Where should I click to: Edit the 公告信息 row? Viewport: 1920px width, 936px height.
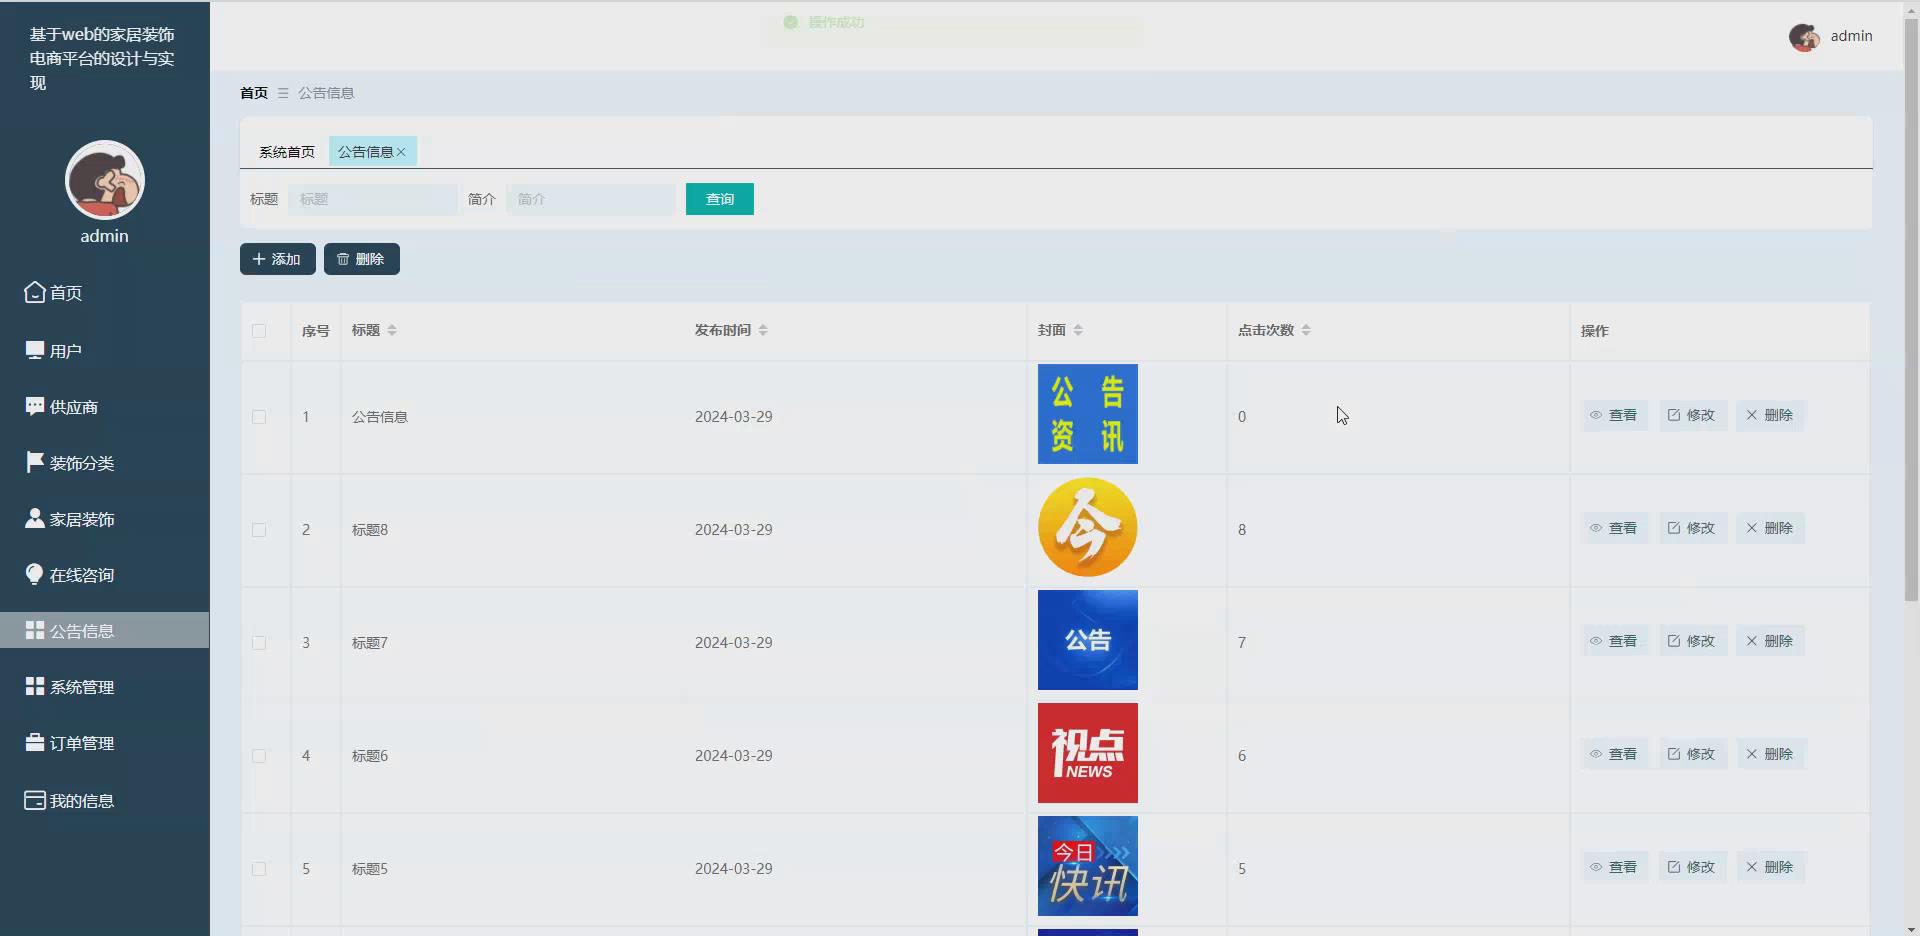(x=1692, y=415)
